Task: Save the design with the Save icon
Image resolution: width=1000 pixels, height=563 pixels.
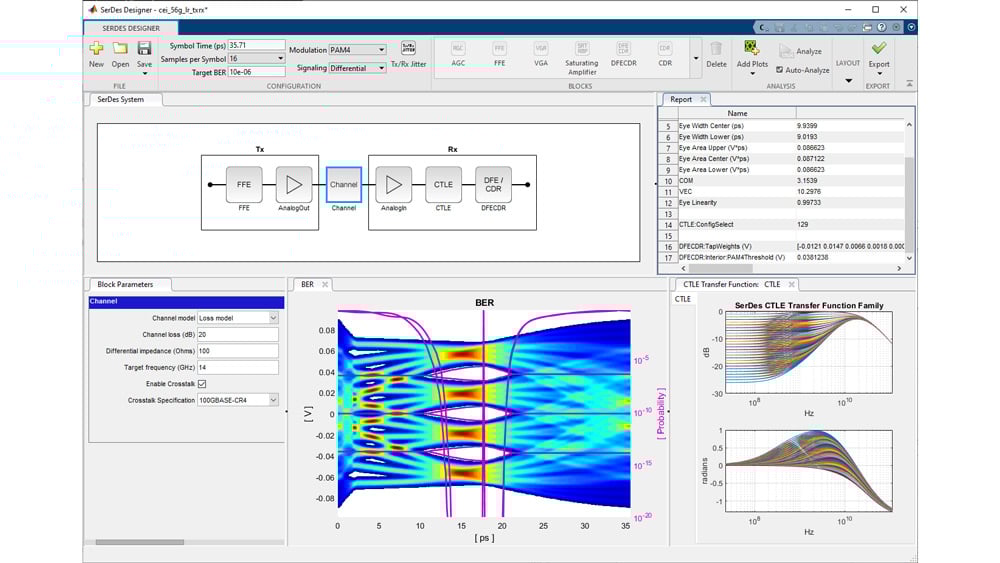Action: click(x=144, y=48)
